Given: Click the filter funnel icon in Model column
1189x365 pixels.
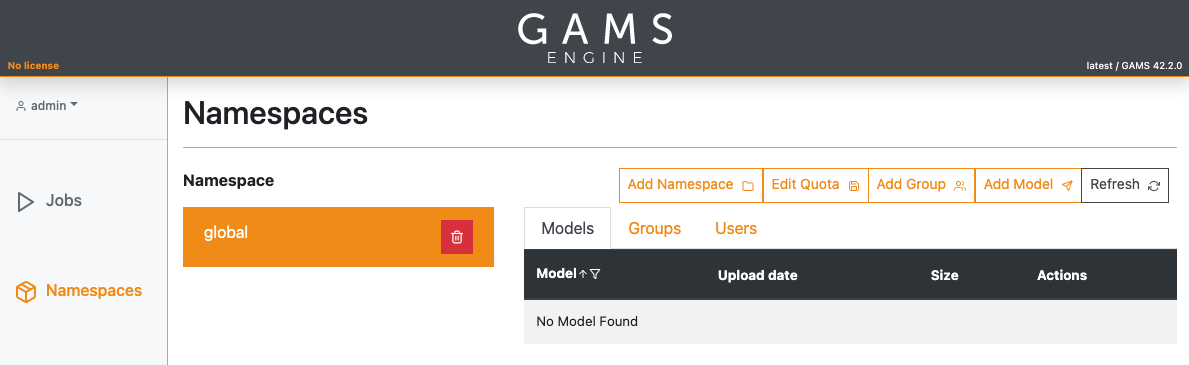Looking at the screenshot, I should coord(594,275).
